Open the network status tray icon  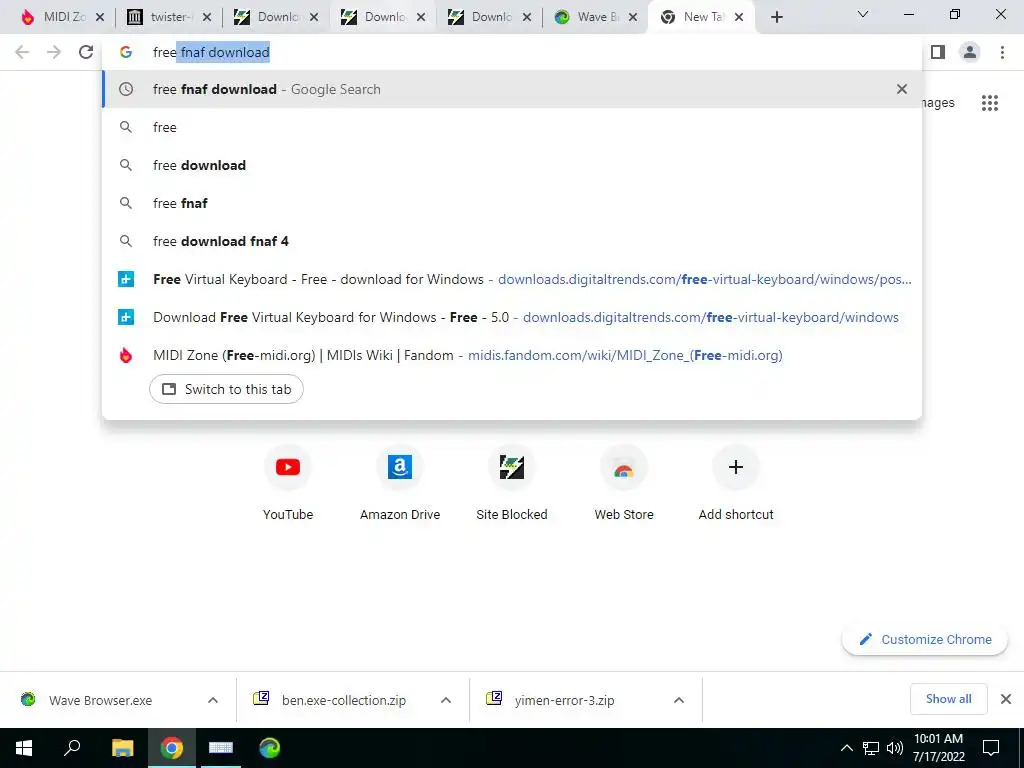click(871, 748)
